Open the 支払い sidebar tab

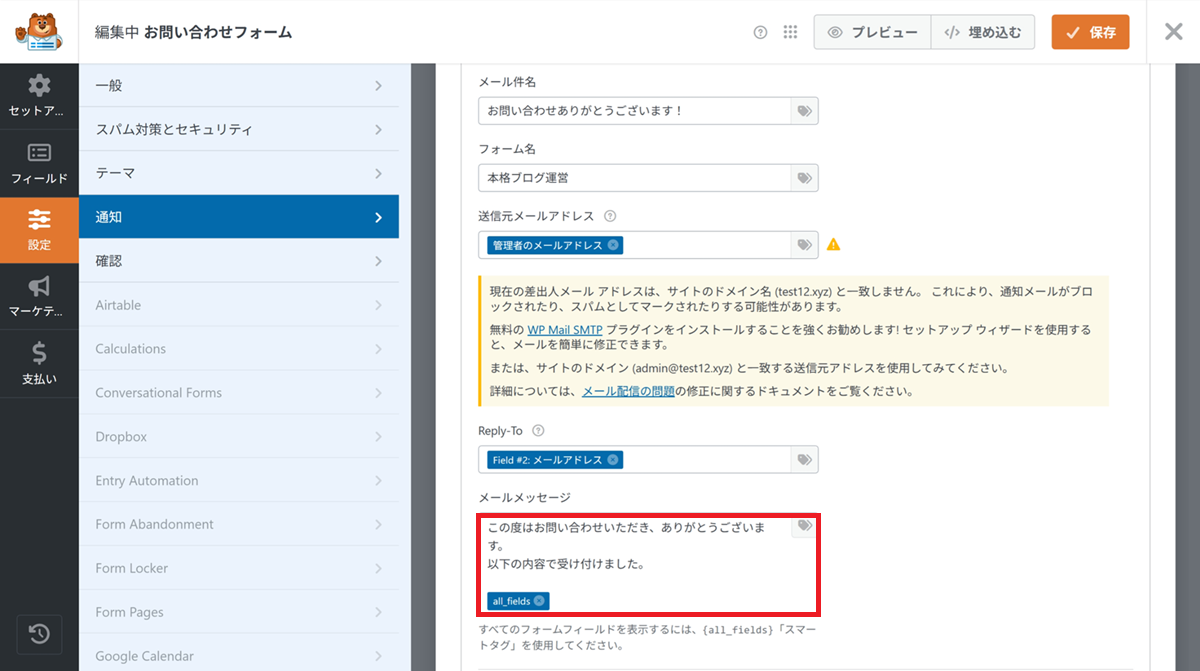39,364
